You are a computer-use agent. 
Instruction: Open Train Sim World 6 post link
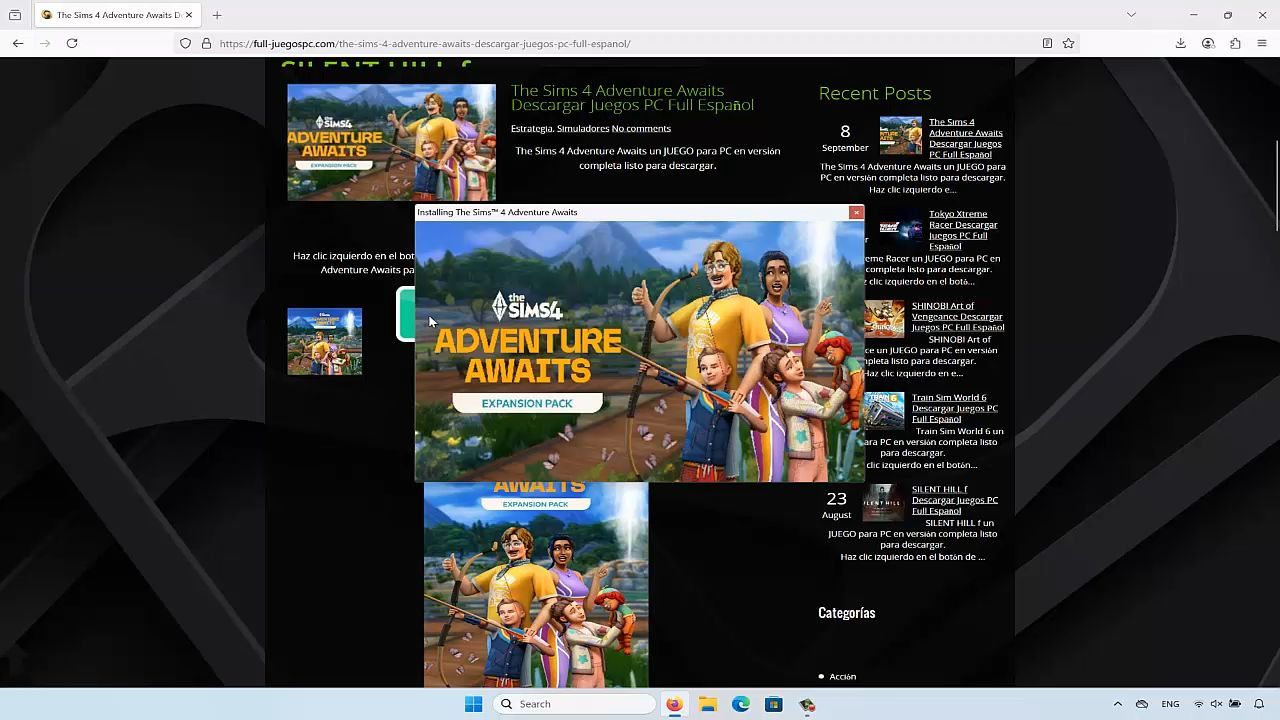tap(955, 408)
